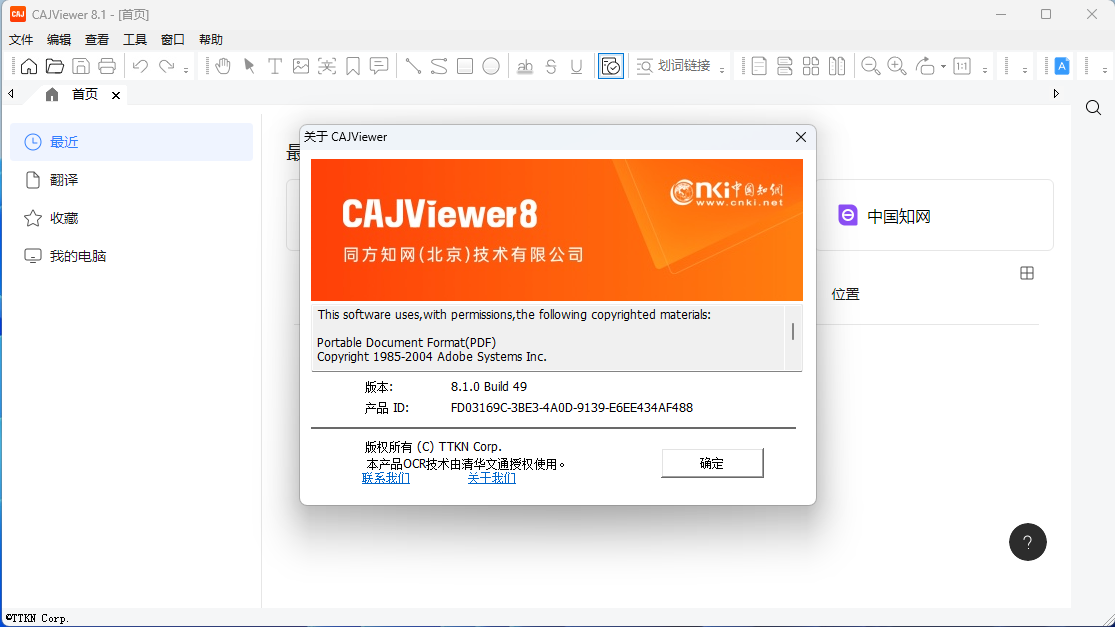
Task: Toggle the highlighted task-check toolbar button
Action: (x=611, y=66)
